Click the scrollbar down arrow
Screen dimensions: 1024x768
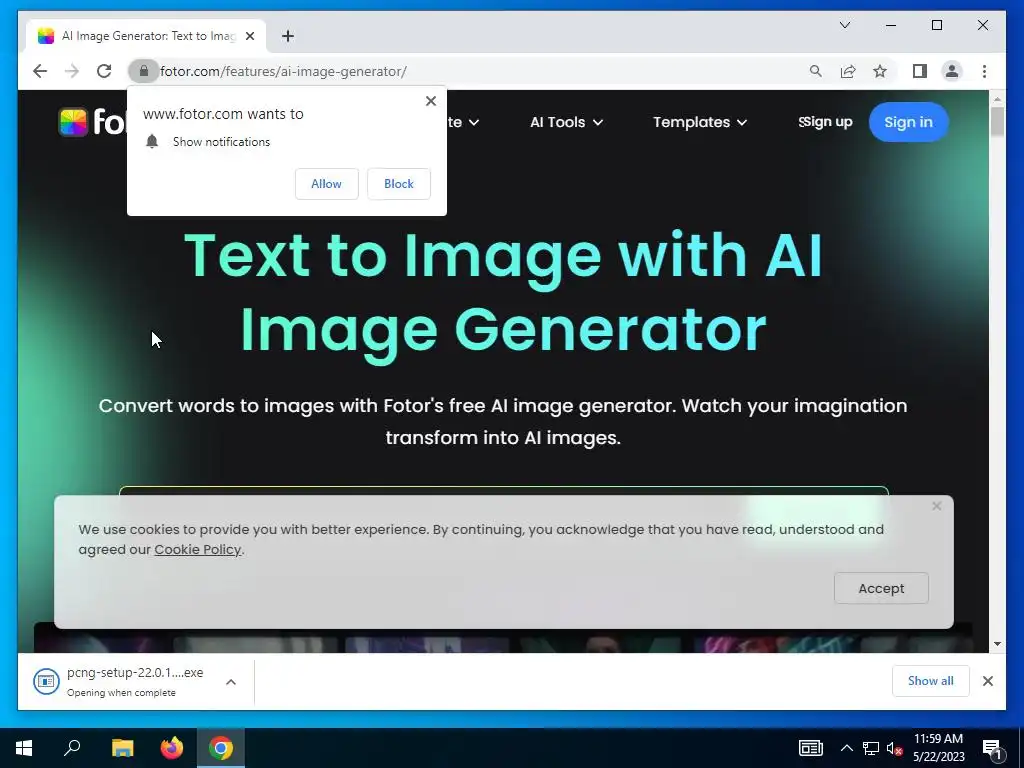click(x=997, y=644)
